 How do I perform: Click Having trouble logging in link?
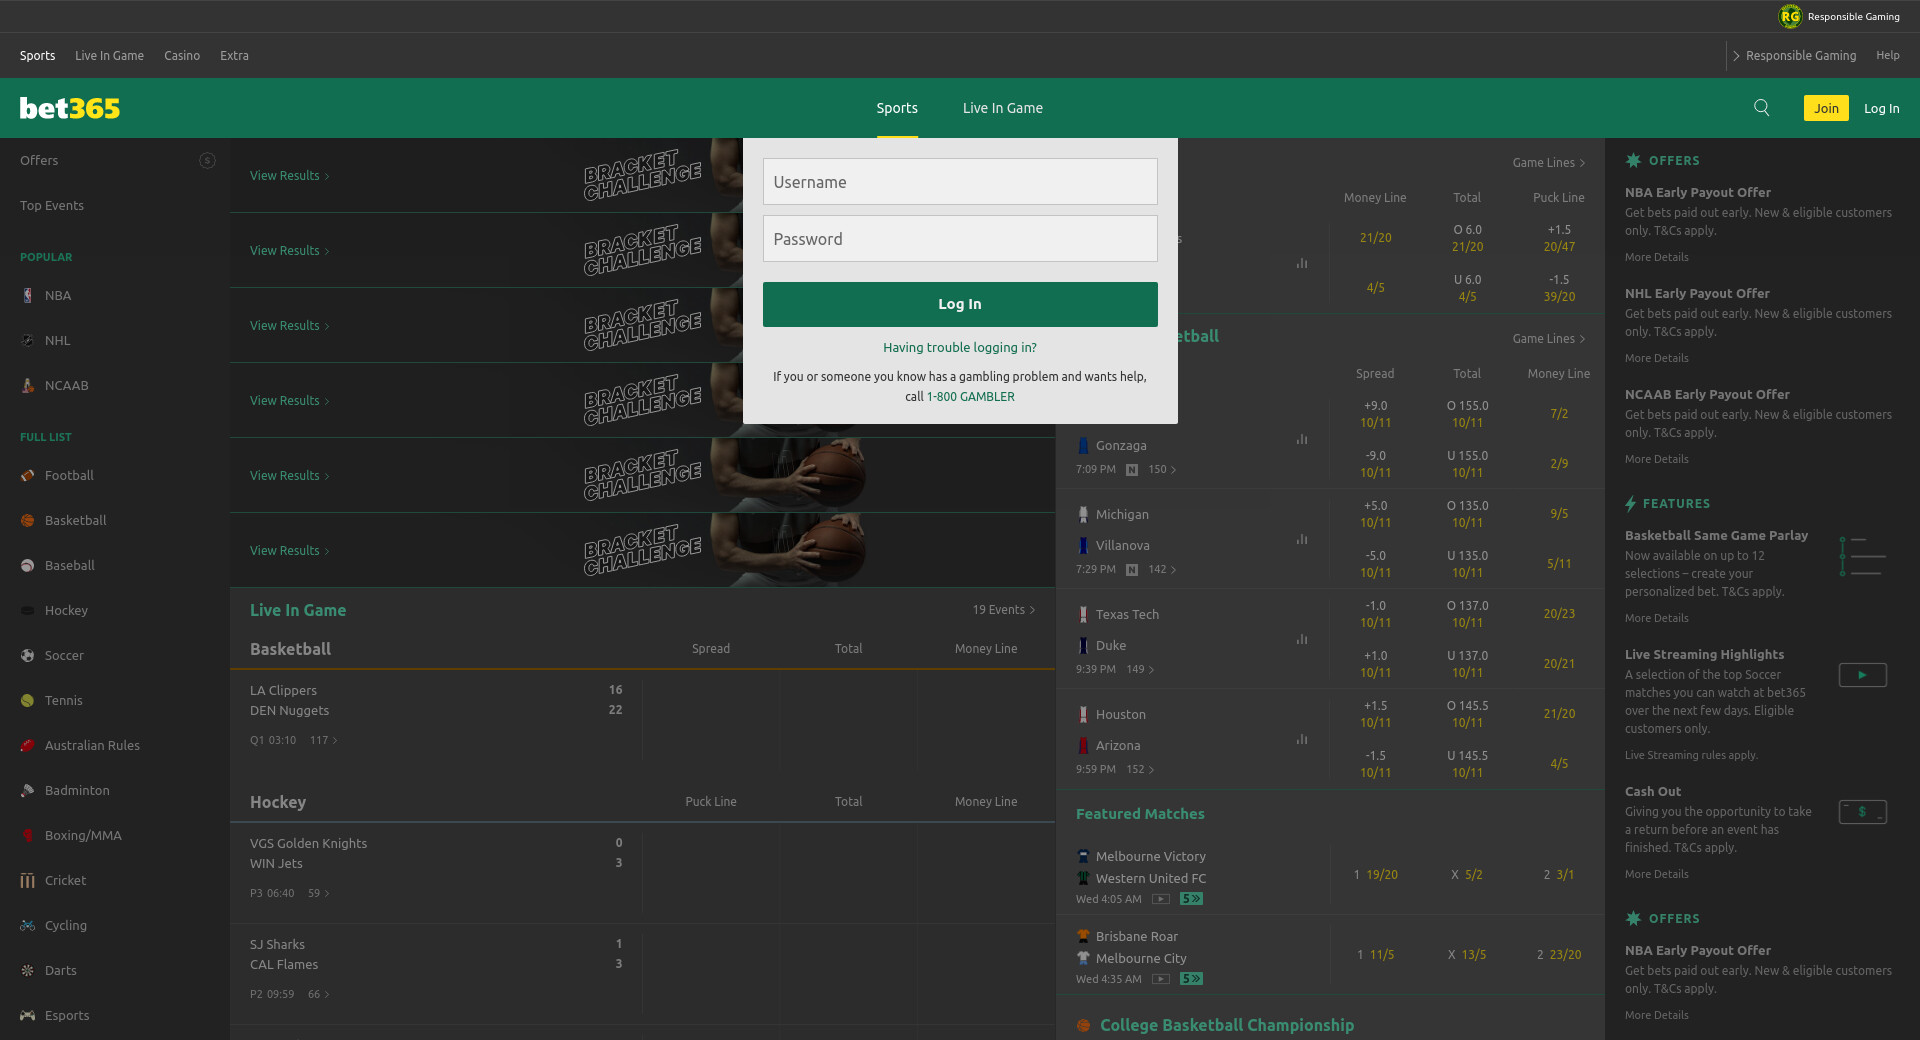959,348
